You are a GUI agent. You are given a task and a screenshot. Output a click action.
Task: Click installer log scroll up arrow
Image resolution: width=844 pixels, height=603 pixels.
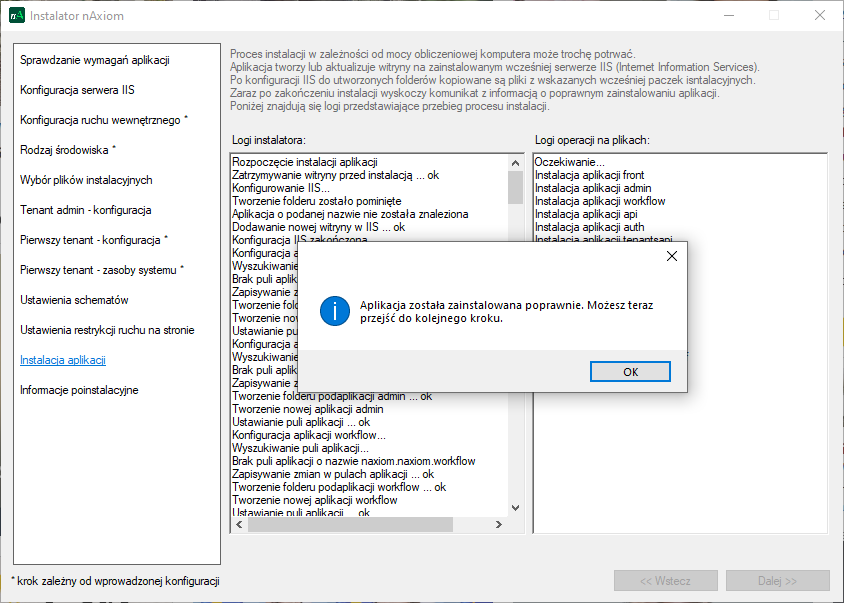515,163
